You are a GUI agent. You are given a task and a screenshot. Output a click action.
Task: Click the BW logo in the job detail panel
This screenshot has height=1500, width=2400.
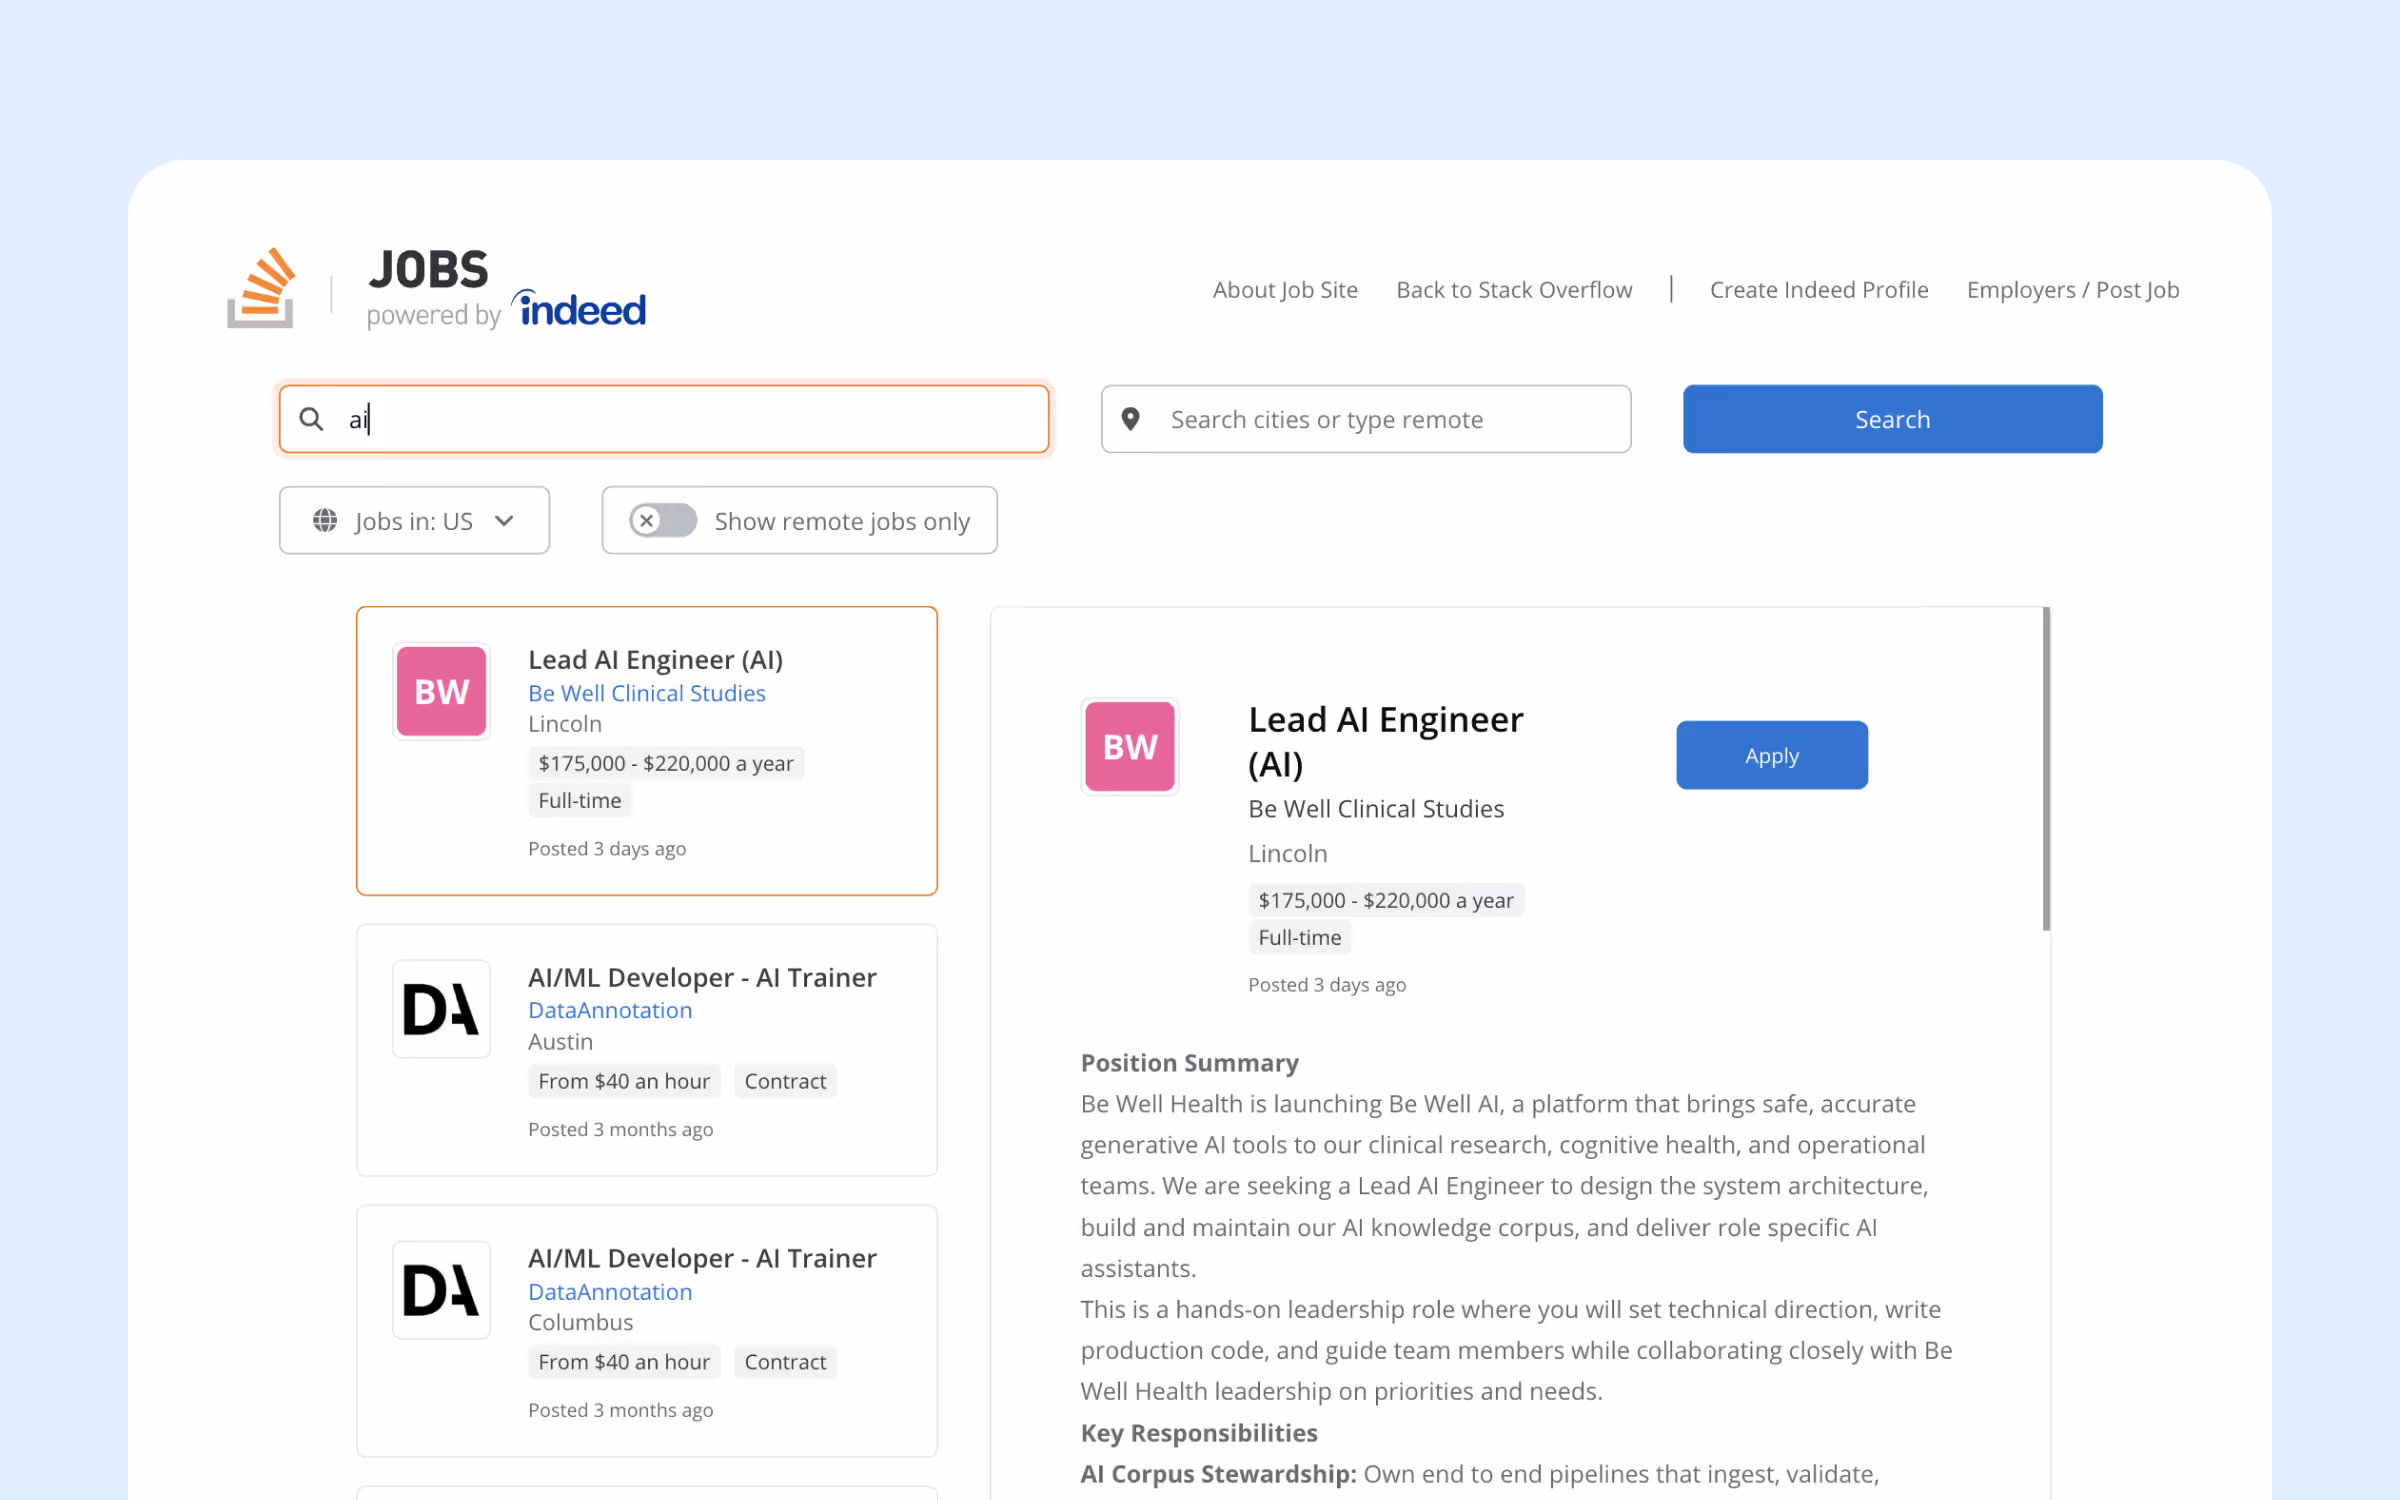click(x=1129, y=746)
